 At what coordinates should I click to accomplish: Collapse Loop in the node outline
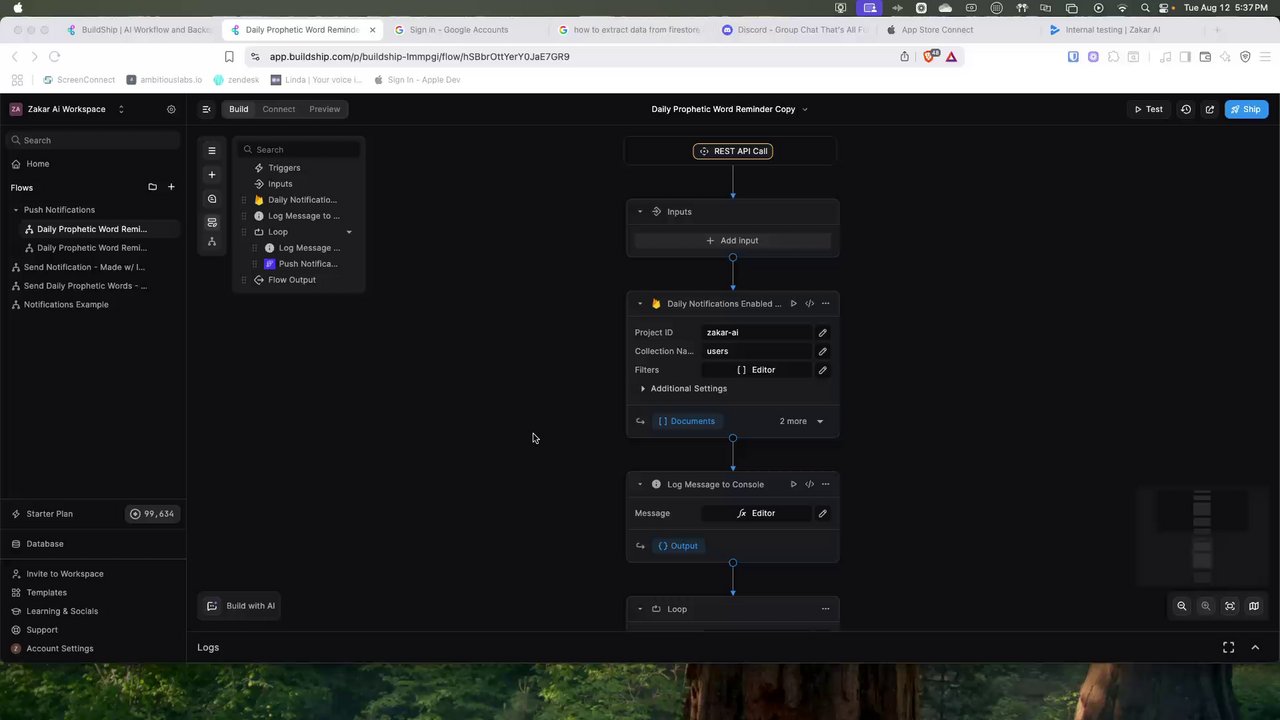[349, 232]
